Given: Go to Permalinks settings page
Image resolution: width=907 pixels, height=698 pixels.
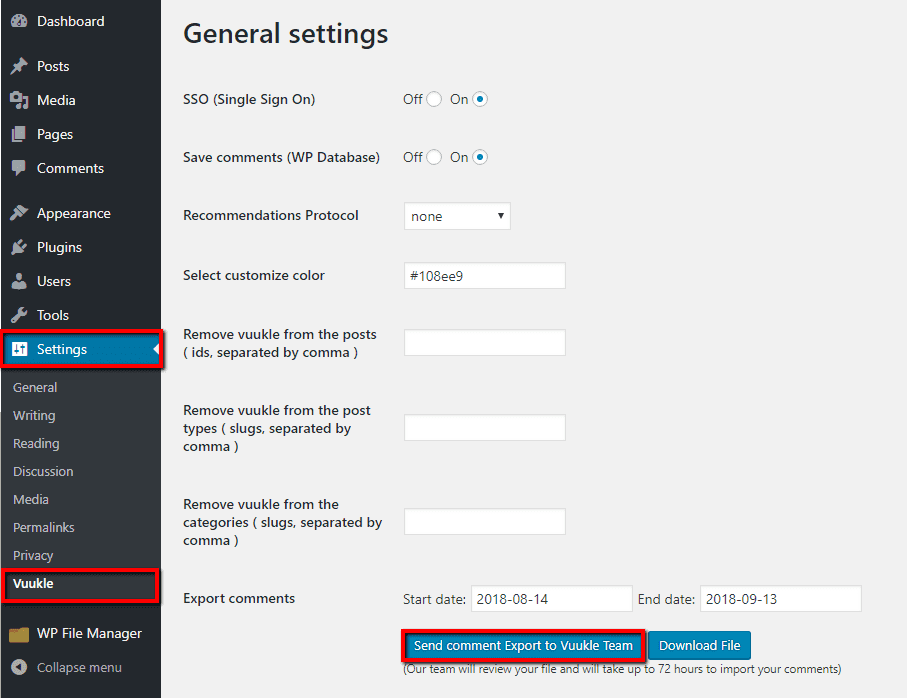Looking at the screenshot, I should (x=43, y=527).
